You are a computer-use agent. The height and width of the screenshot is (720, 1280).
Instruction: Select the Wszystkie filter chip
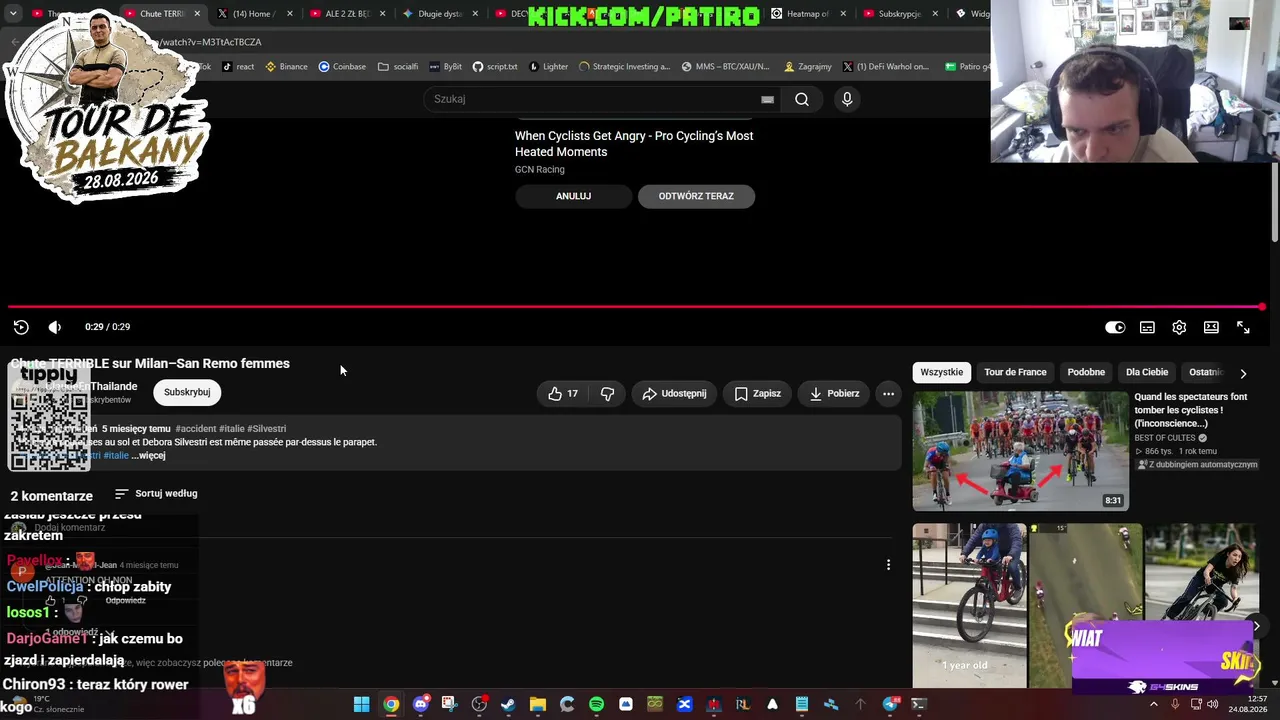pos(942,372)
